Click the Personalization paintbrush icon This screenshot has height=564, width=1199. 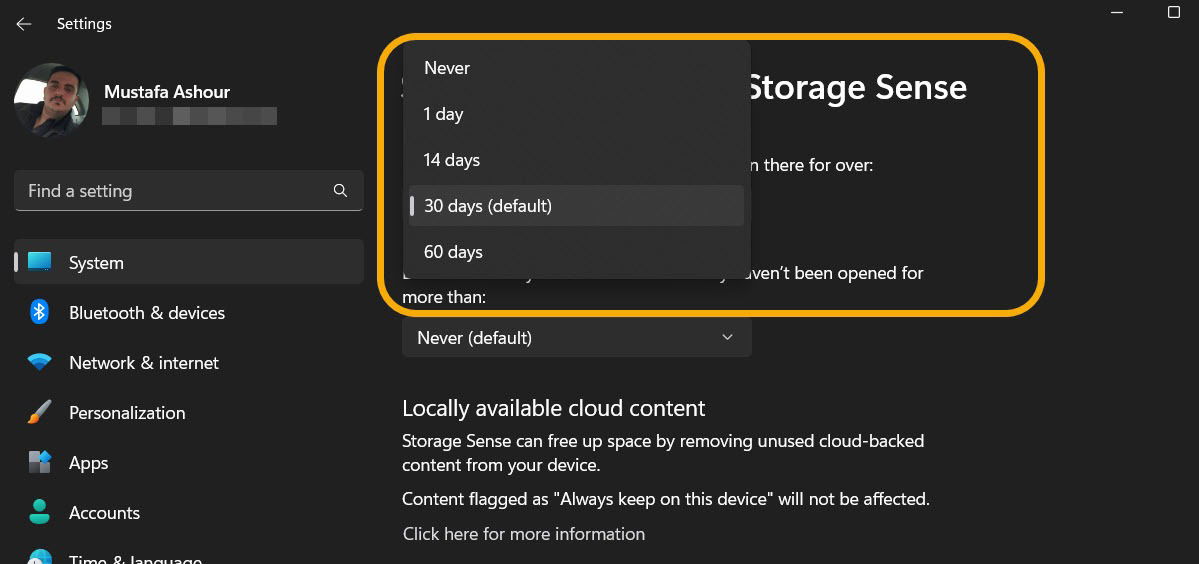(39, 413)
